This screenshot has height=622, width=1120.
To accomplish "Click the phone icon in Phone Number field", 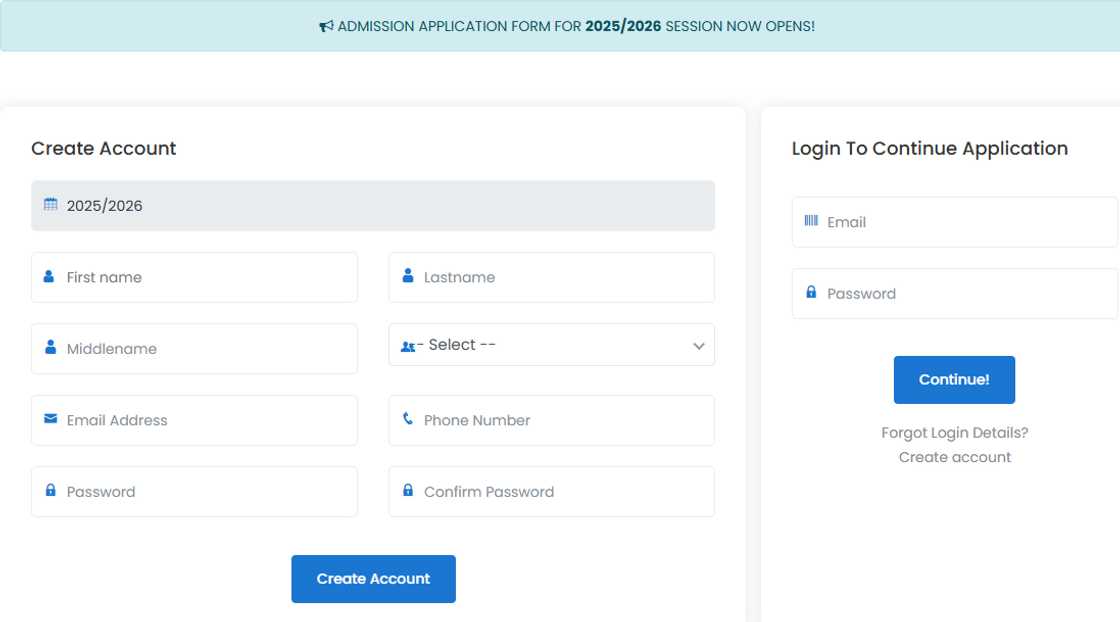I will coord(406,420).
